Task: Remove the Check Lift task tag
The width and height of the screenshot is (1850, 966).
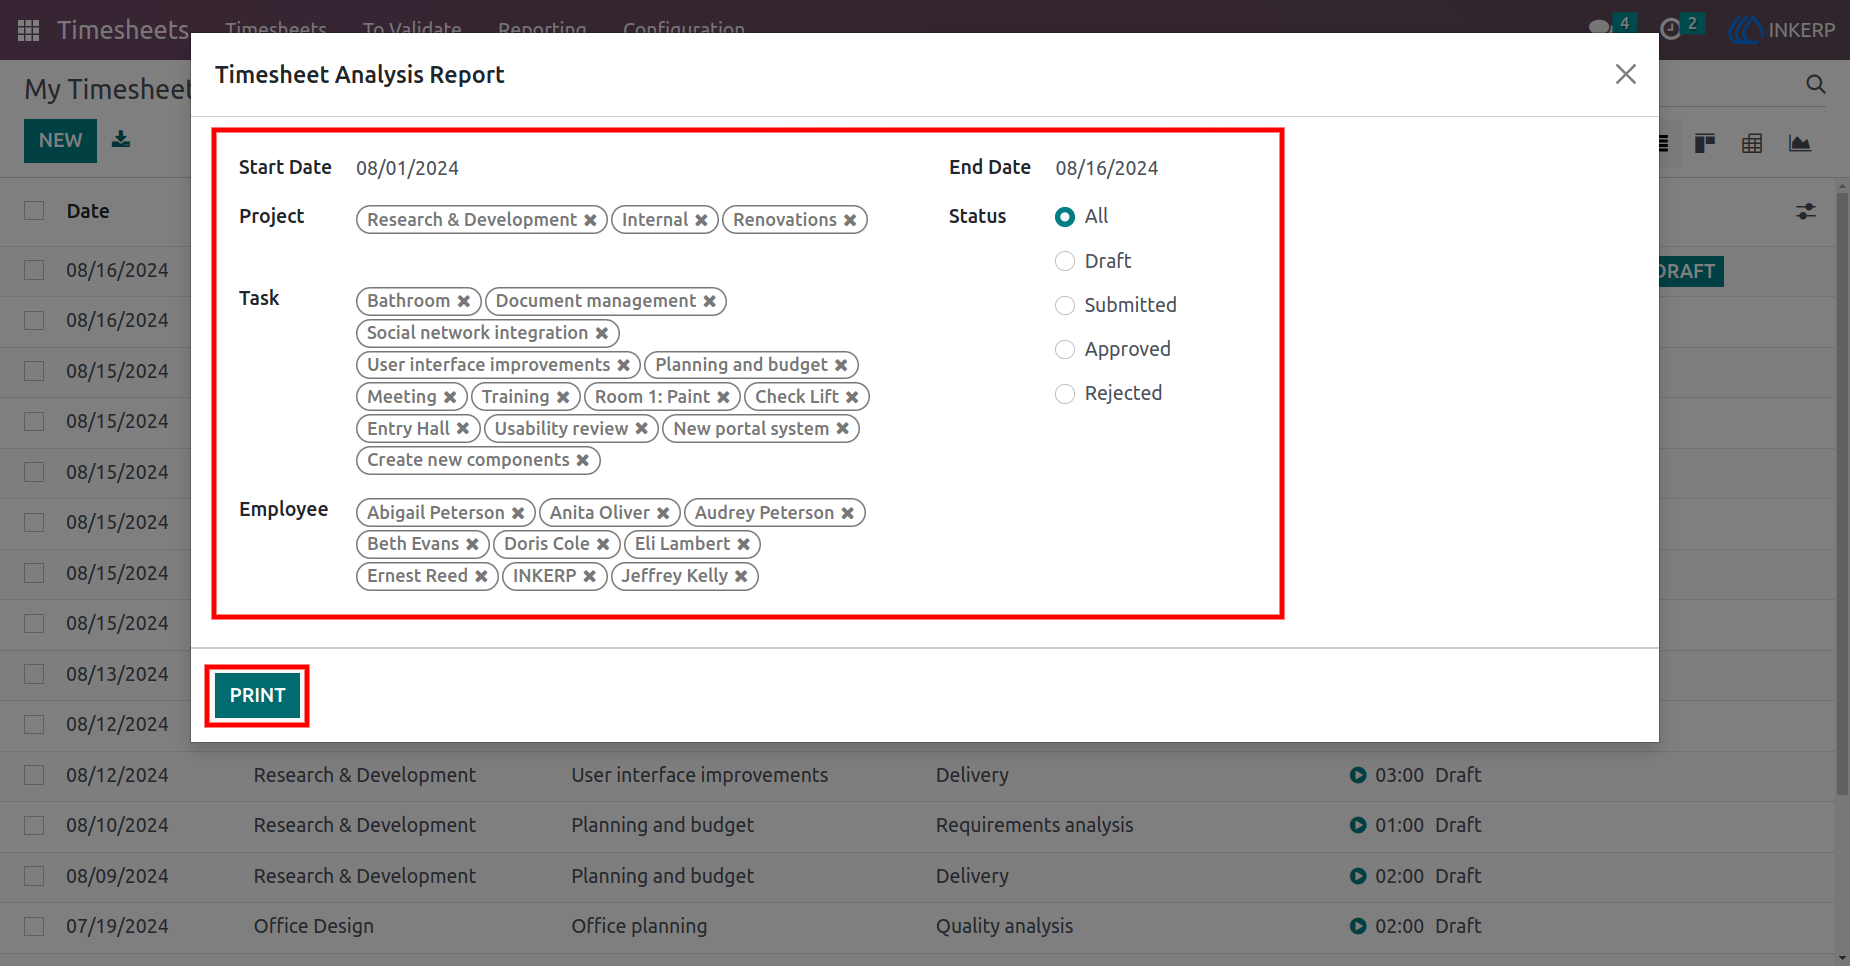Action: point(852,397)
